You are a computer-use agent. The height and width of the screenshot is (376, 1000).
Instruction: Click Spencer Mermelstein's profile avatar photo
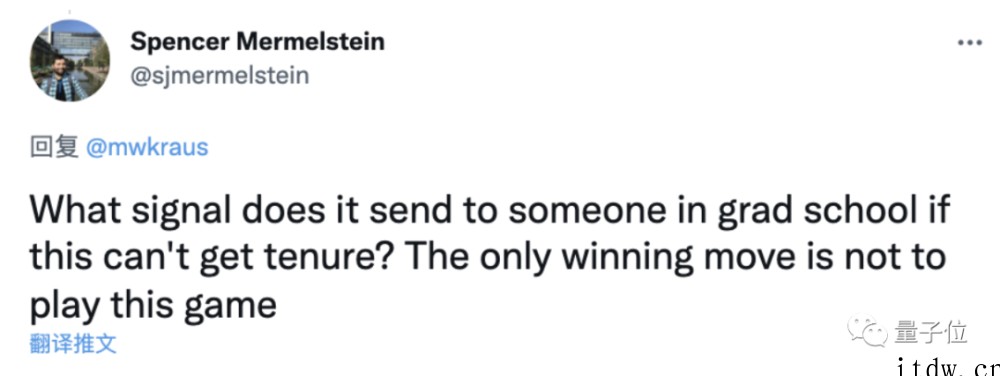click(70, 61)
